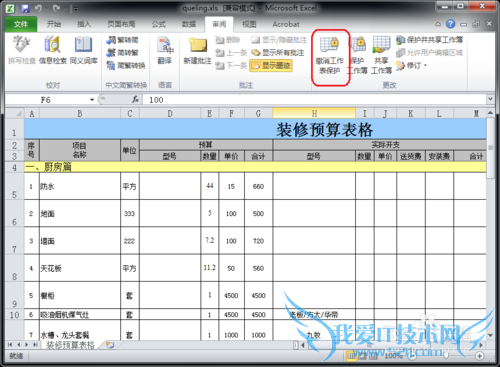Click the Excel application icon in title bar
This screenshot has height=367, width=500.
tap(10, 8)
